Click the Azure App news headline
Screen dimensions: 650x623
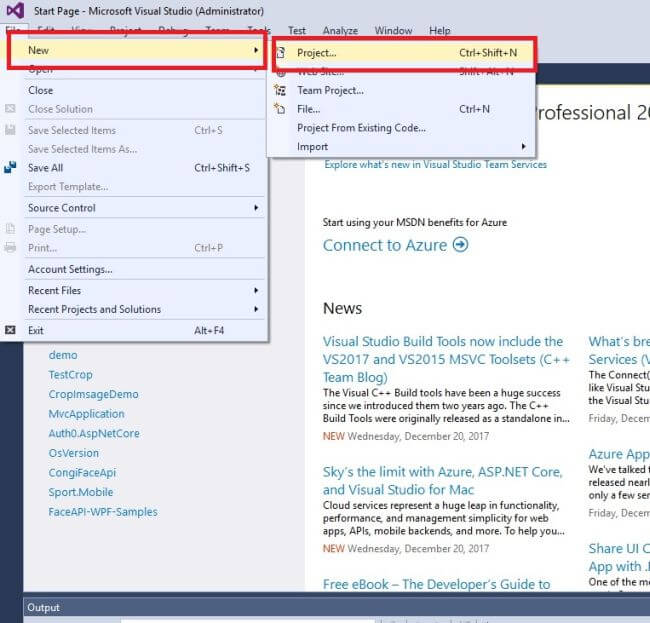(619, 454)
